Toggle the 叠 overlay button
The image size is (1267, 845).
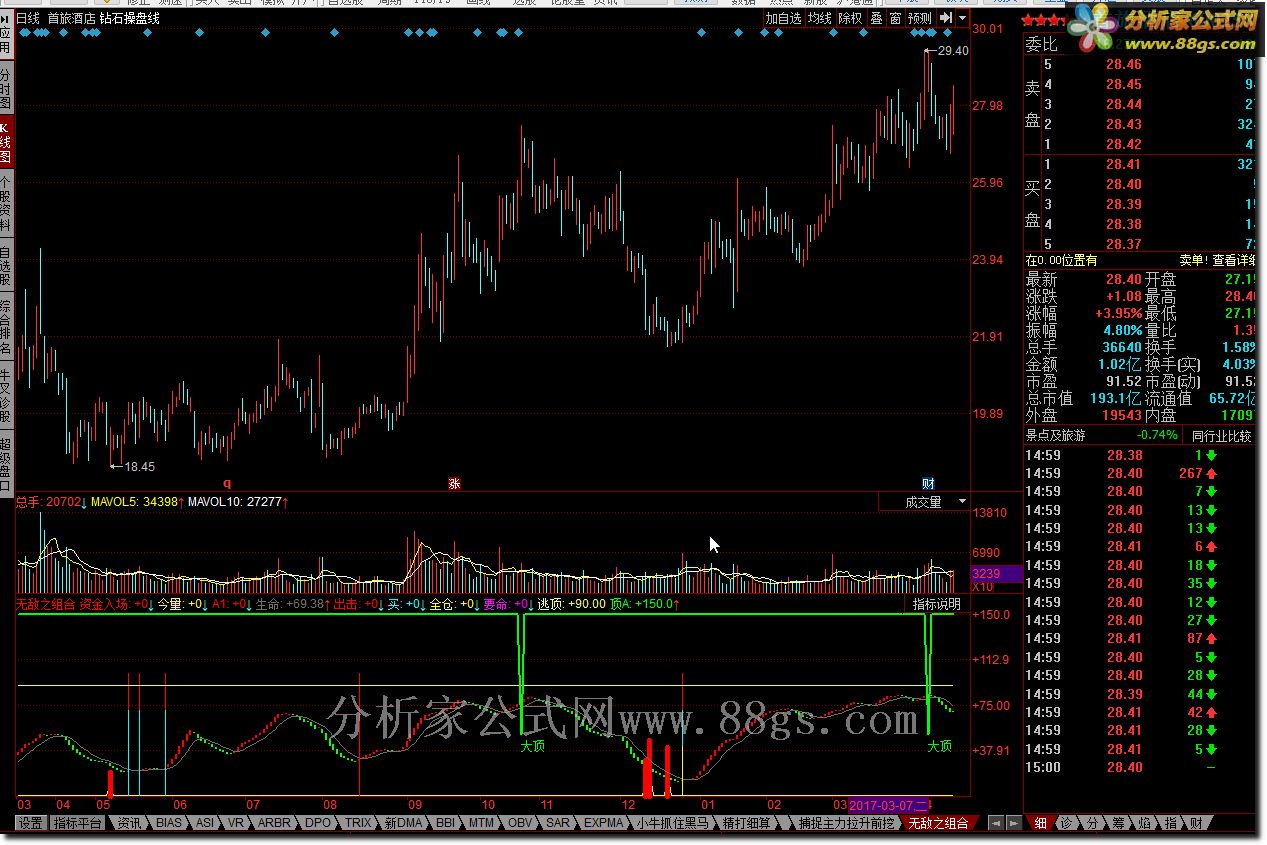tap(876, 18)
